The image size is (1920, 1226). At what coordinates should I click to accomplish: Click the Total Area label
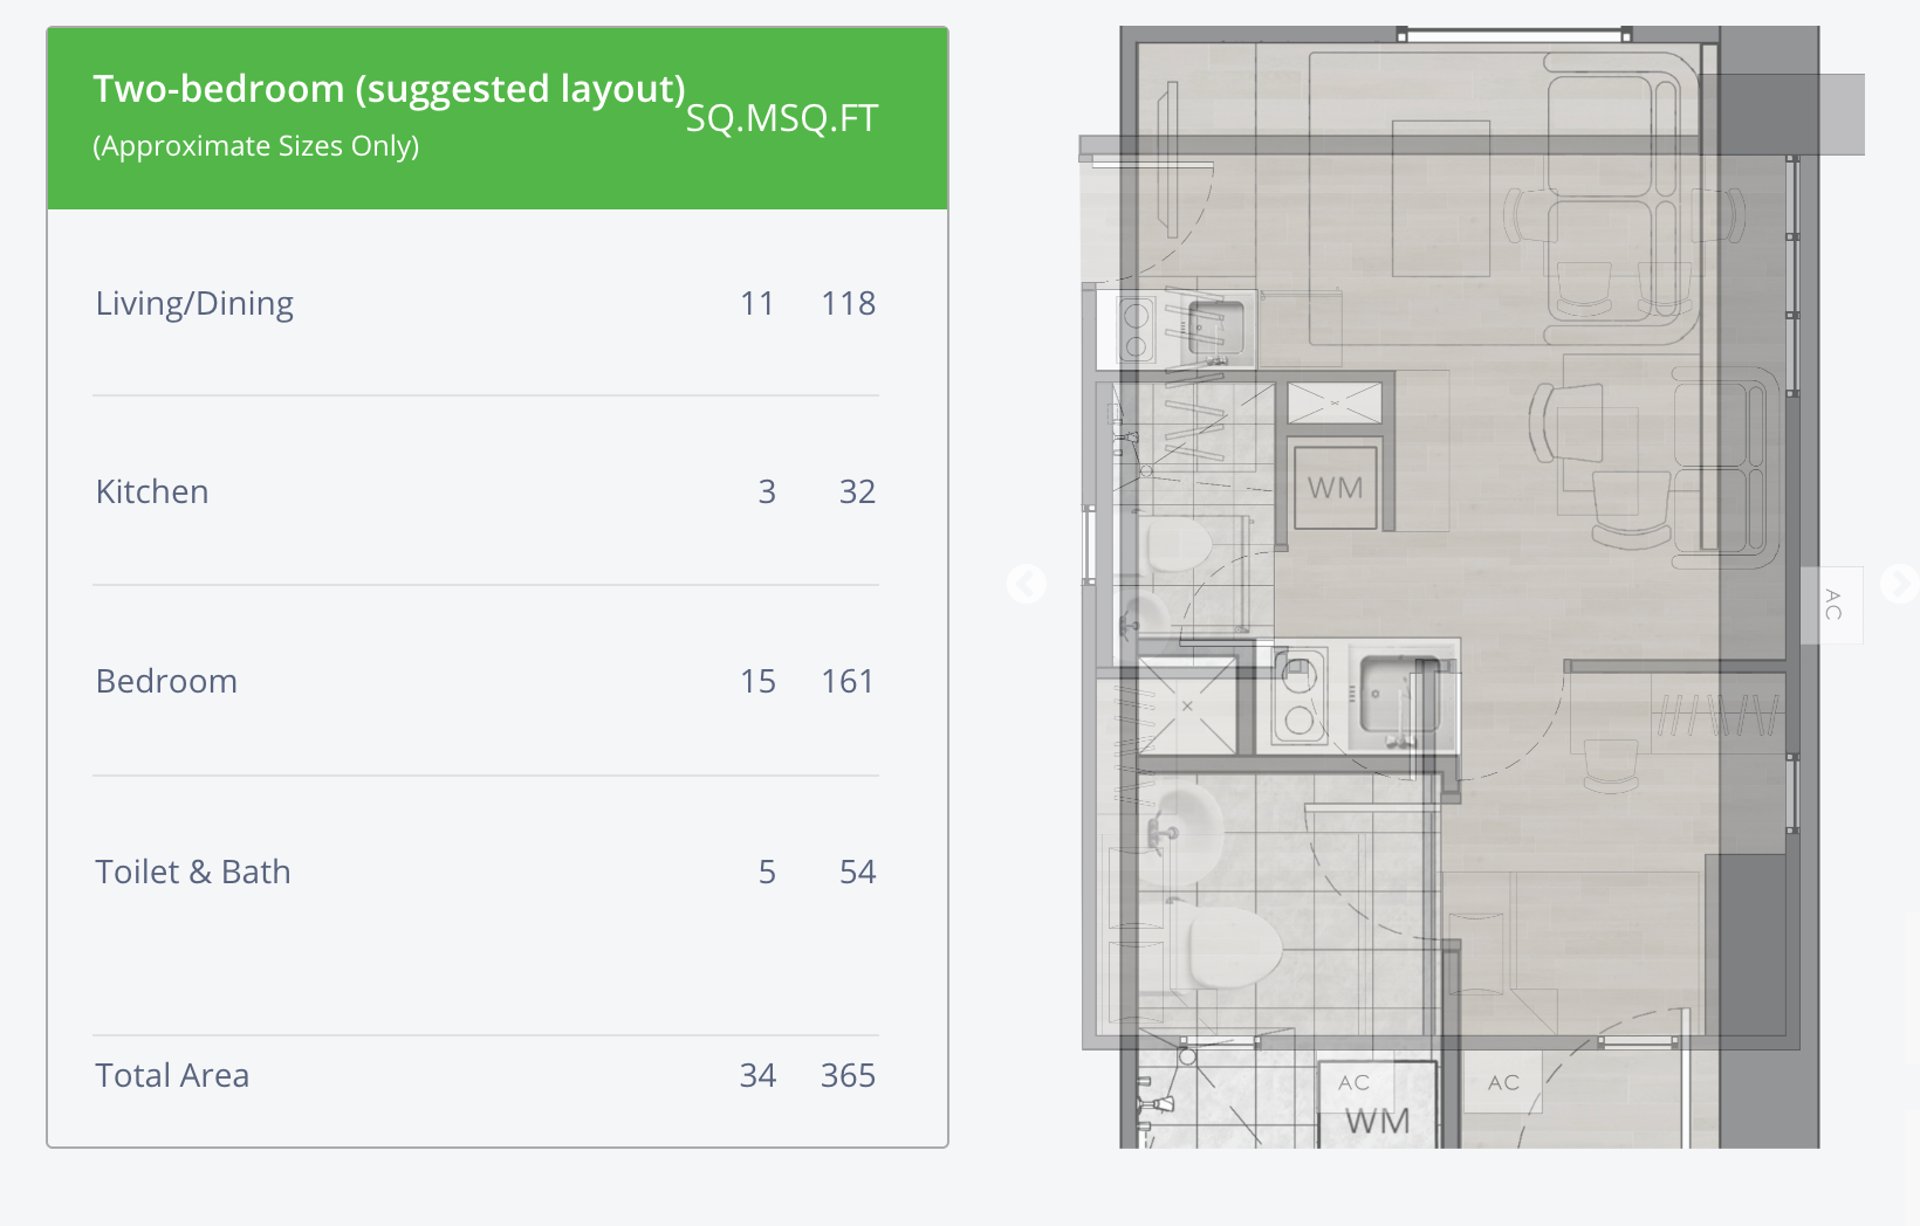click(172, 1075)
